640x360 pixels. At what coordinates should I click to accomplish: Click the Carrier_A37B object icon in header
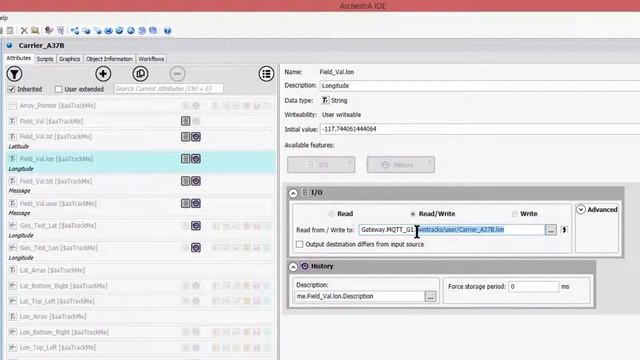[x=9, y=45]
